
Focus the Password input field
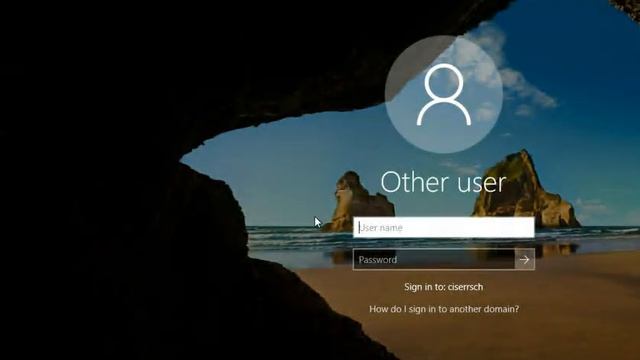pyautogui.click(x=434, y=260)
